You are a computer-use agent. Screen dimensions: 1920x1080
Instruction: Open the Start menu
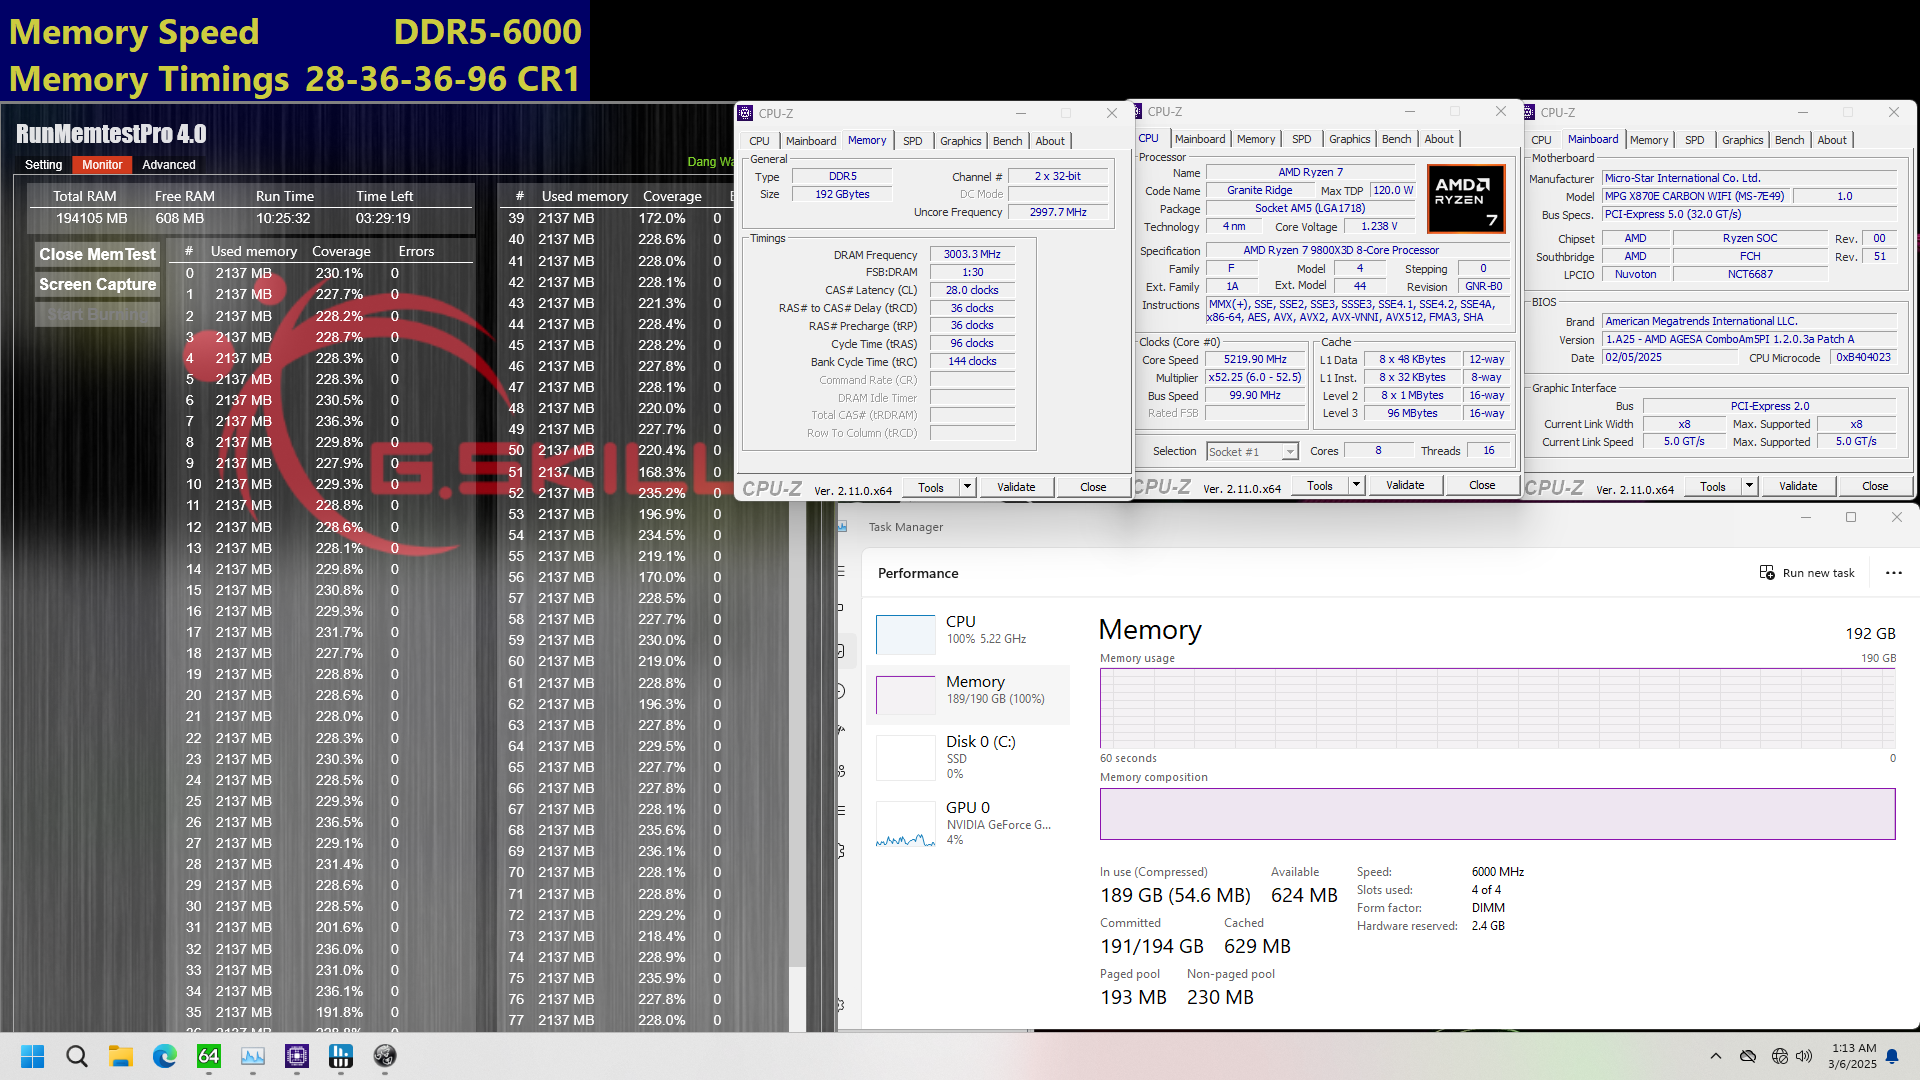tap(33, 1056)
